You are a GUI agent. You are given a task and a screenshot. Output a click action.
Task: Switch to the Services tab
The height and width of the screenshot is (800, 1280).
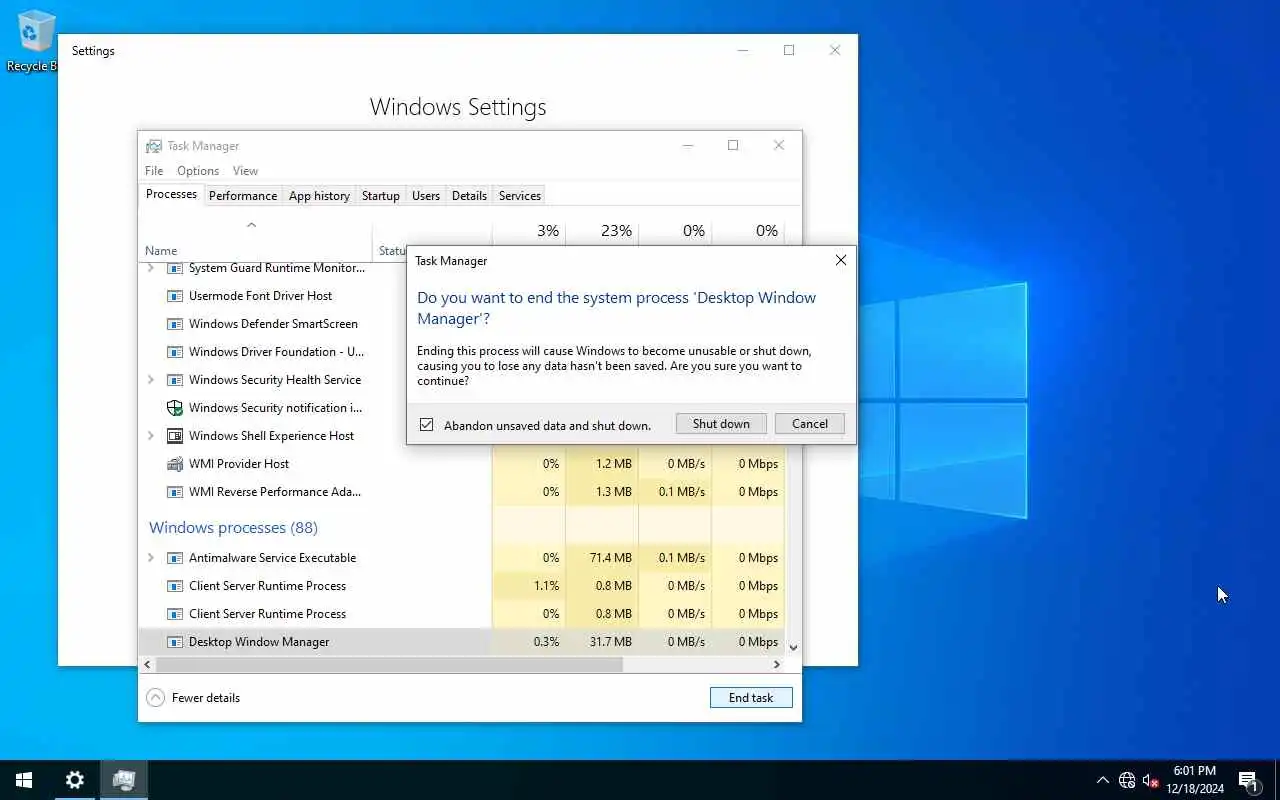[x=520, y=196]
